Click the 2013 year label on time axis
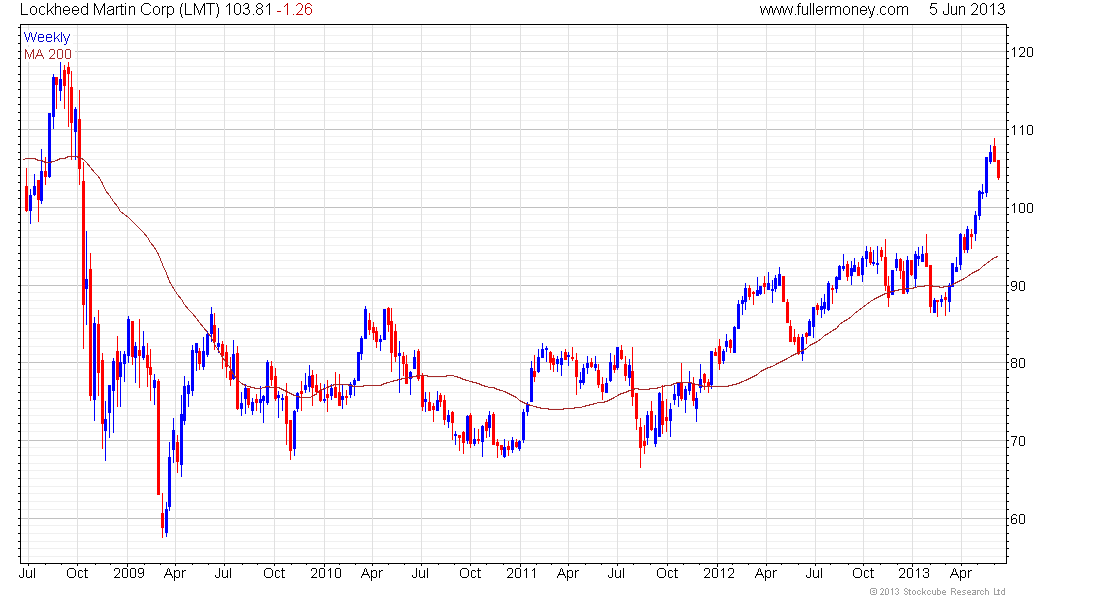Image resolution: width=1100 pixels, height=600 pixels. point(914,573)
